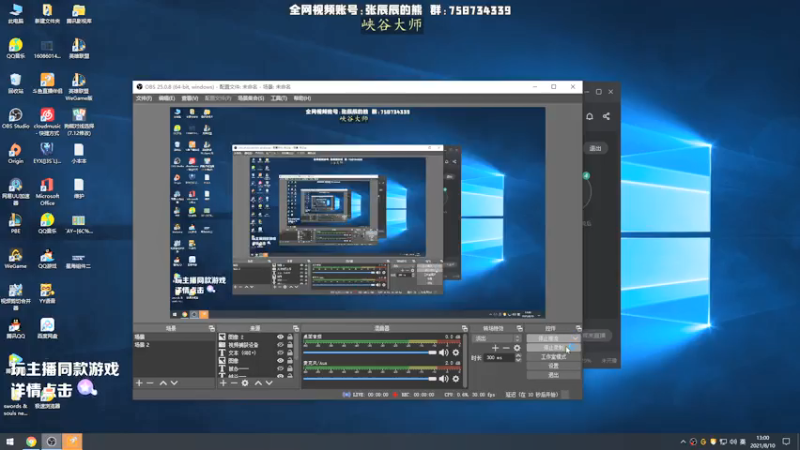Toggle lock on the text (GDI+) source
The height and width of the screenshot is (450, 800).
pos(290,353)
